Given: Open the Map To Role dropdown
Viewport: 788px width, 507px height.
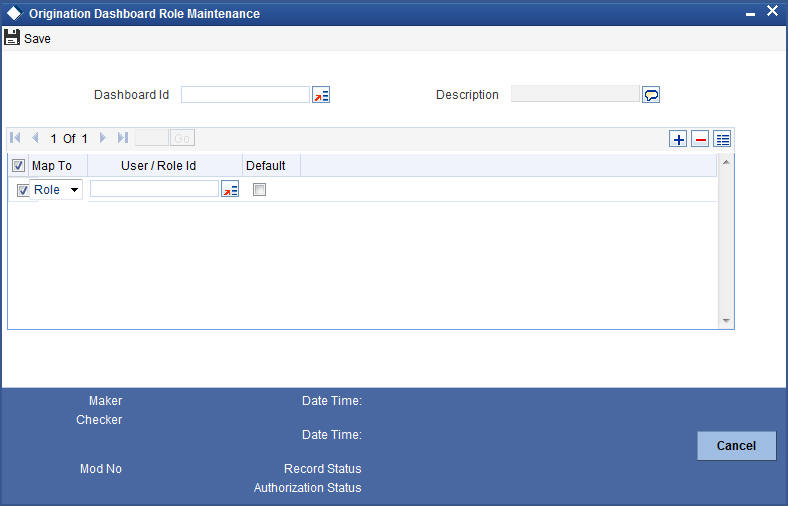Looking at the screenshot, I should pos(56,189).
